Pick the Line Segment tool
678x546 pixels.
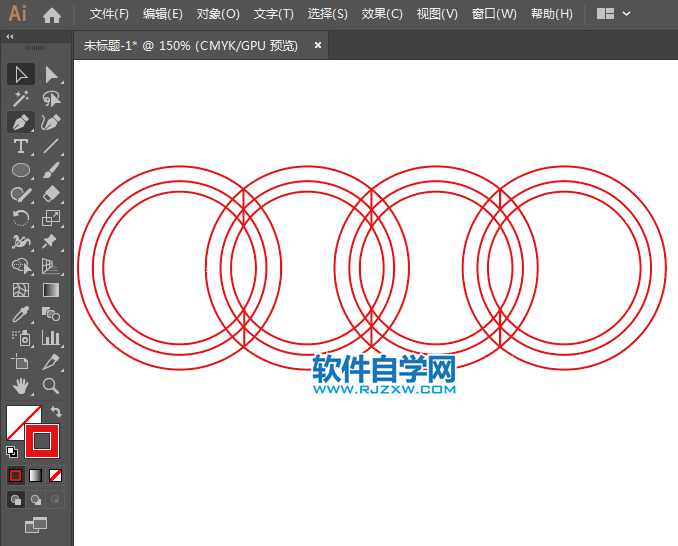(x=51, y=146)
